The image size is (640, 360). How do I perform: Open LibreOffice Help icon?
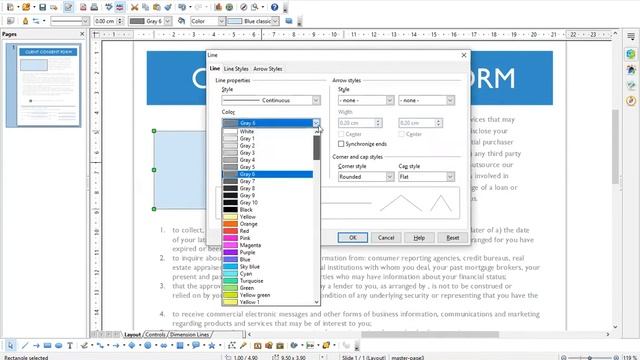(275, 7)
